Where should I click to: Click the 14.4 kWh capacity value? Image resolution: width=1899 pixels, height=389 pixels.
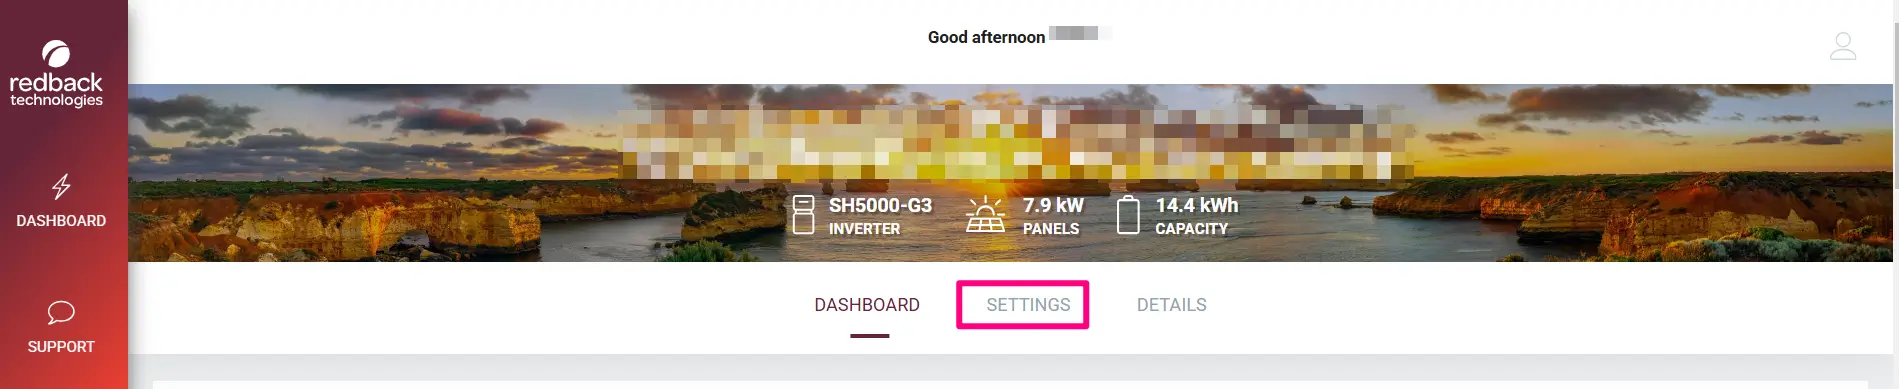click(1197, 205)
